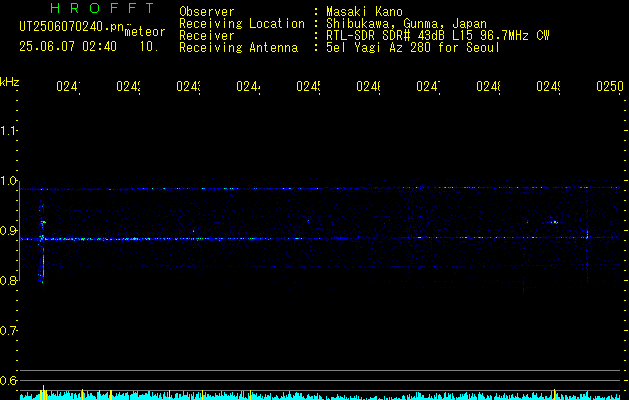The image size is (629, 400).
Task: Click the vertical echo streak near the right edge
Action: [x=587, y=255]
